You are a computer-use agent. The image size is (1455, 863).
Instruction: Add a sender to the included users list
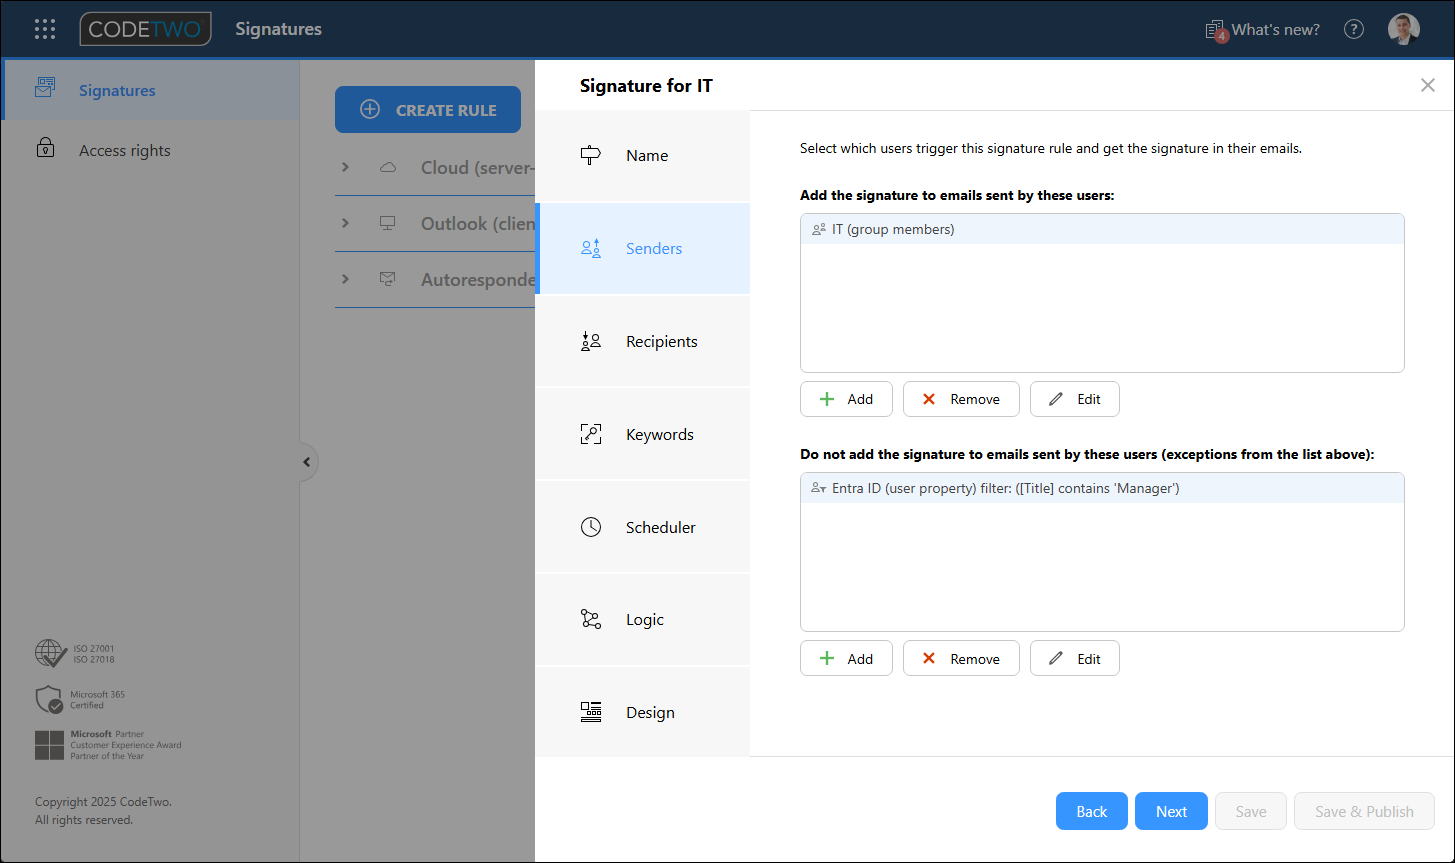[846, 399]
